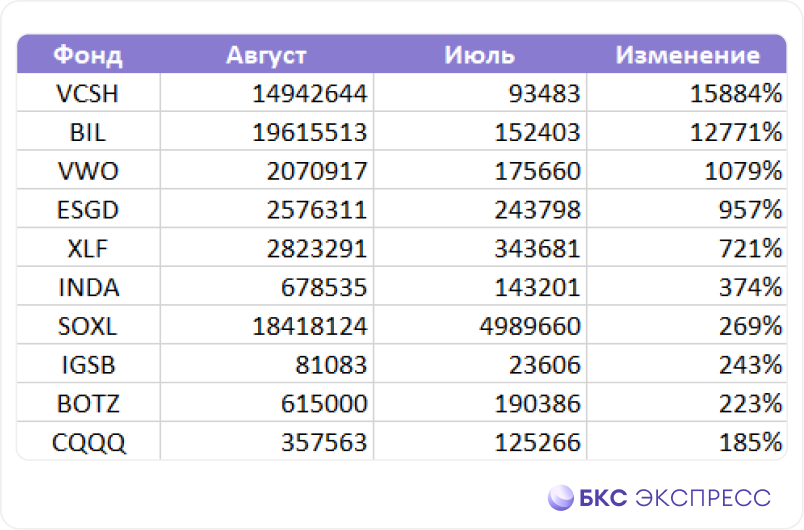Viewport: 804px width, 530px height.
Task: Click the INDA fund cell
Action: click(x=88, y=287)
